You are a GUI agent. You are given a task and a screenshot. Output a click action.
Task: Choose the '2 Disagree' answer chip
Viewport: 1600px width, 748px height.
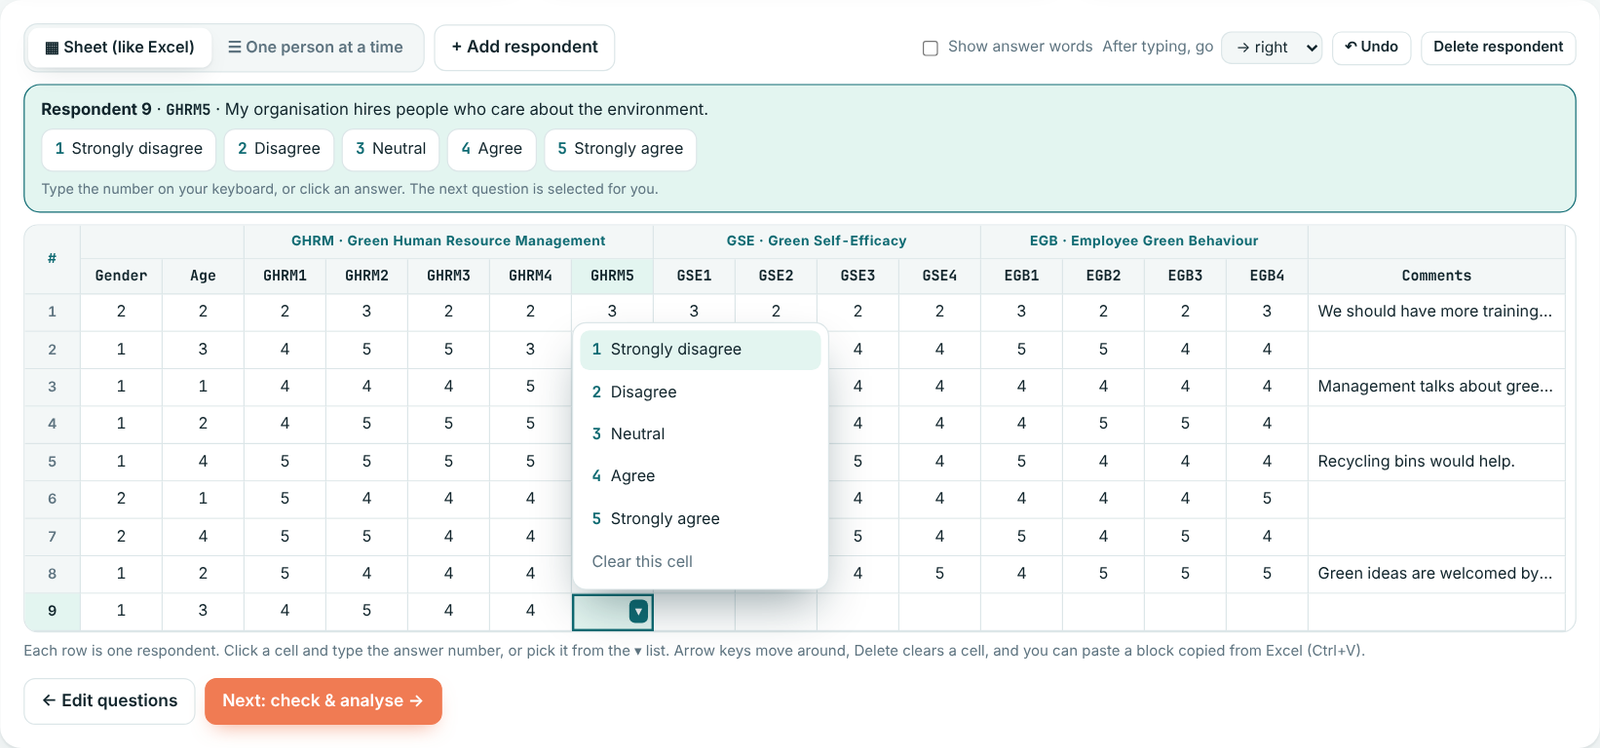click(279, 149)
